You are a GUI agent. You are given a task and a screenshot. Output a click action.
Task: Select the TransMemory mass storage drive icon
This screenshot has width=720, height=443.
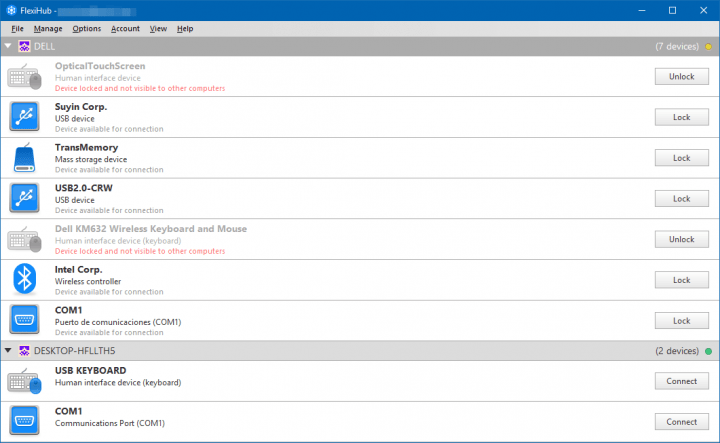tap(24, 157)
